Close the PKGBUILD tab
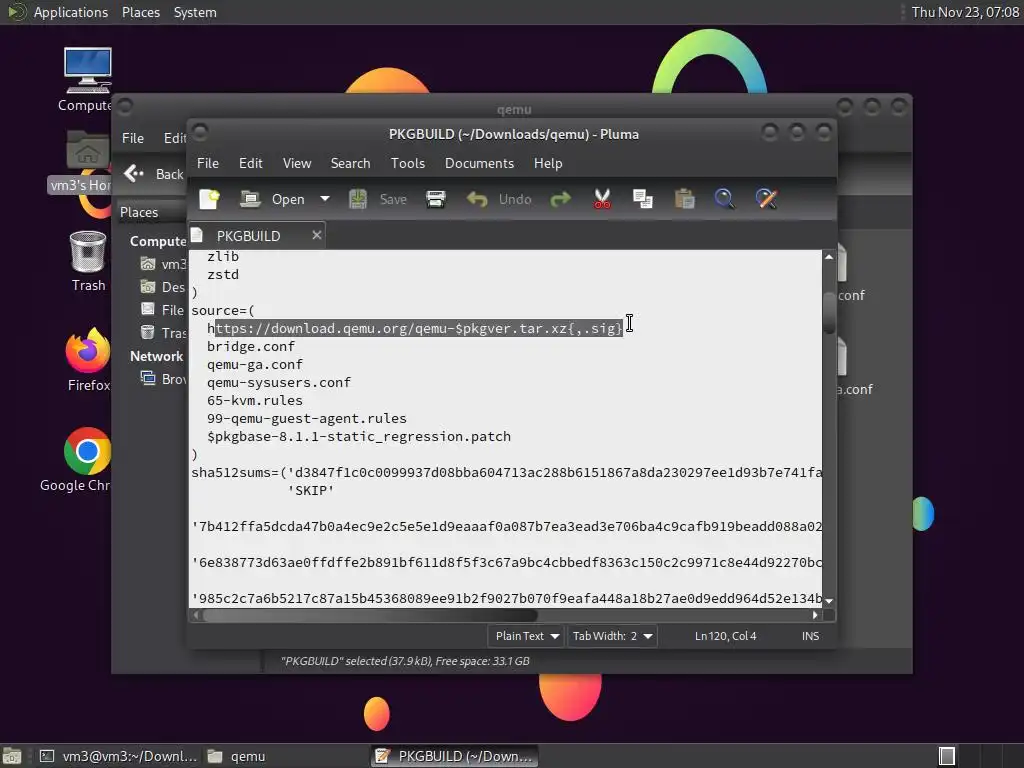This screenshot has height=768, width=1024. (317, 235)
